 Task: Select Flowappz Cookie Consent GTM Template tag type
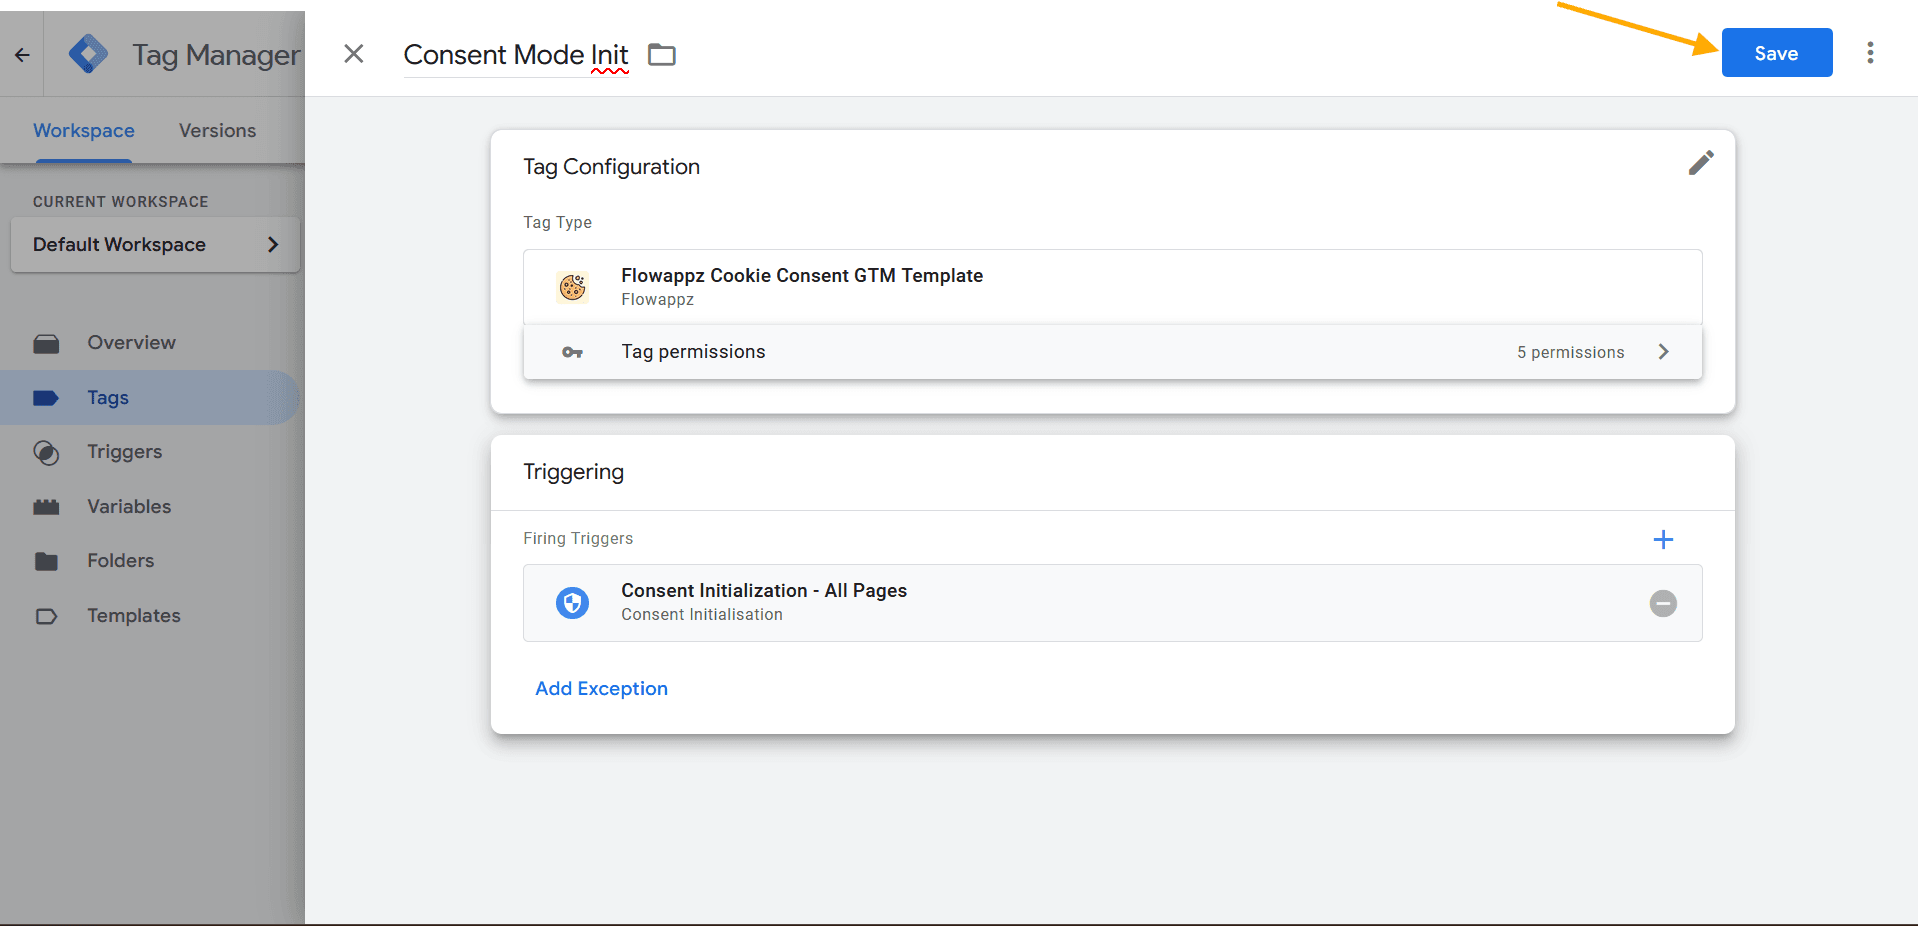[1112, 287]
